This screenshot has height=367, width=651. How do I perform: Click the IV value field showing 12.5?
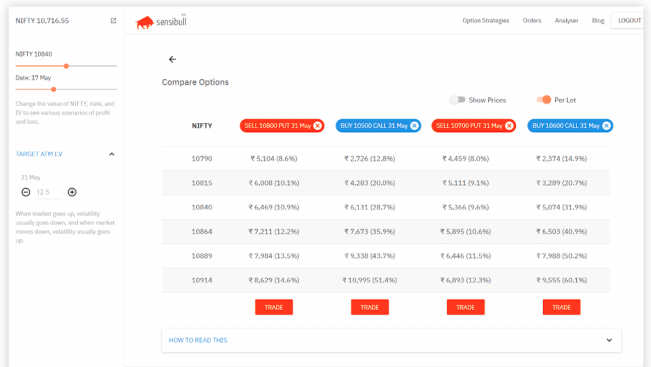pos(48,192)
